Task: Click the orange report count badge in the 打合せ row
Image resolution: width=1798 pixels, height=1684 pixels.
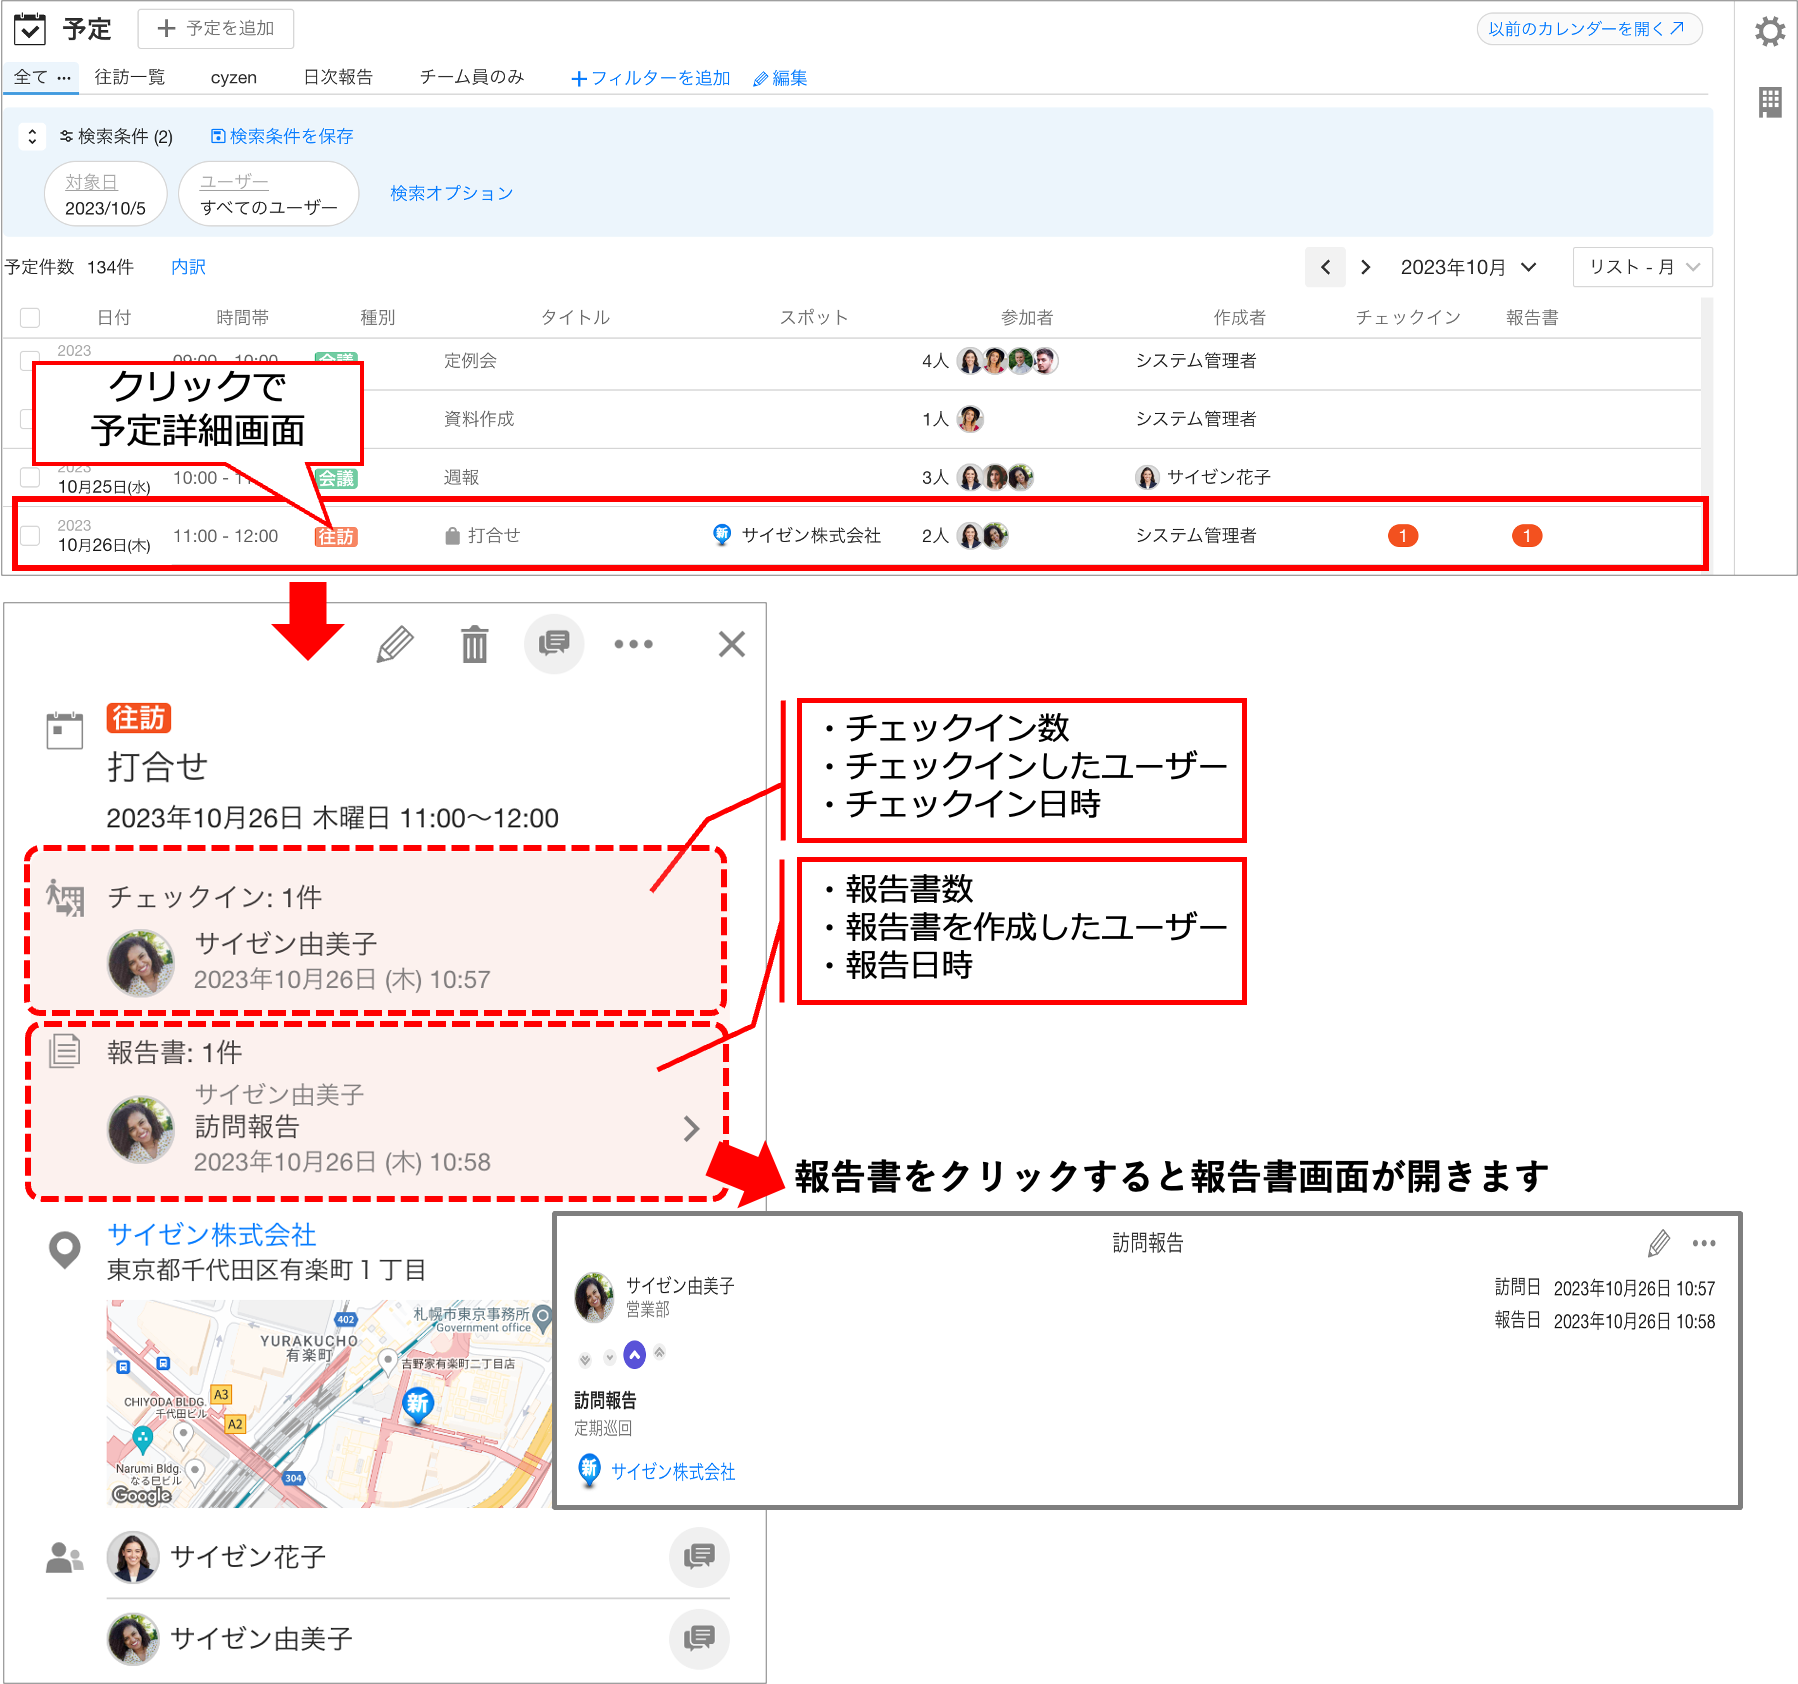Action: [1527, 536]
